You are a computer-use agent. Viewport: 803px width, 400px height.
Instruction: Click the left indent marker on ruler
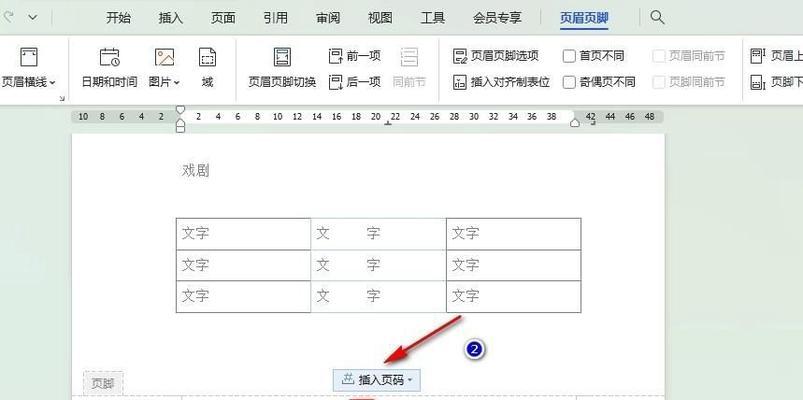[180, 124]
